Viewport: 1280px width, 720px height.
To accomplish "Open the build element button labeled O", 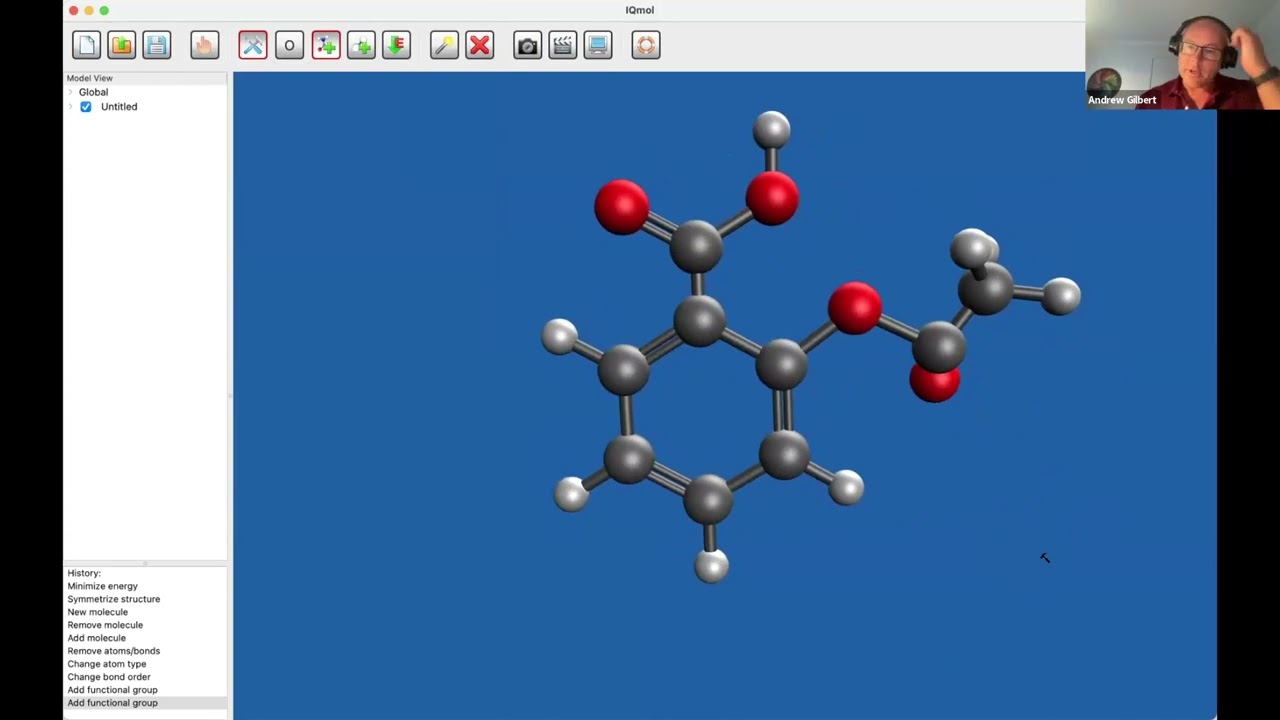I will (289, 45).
